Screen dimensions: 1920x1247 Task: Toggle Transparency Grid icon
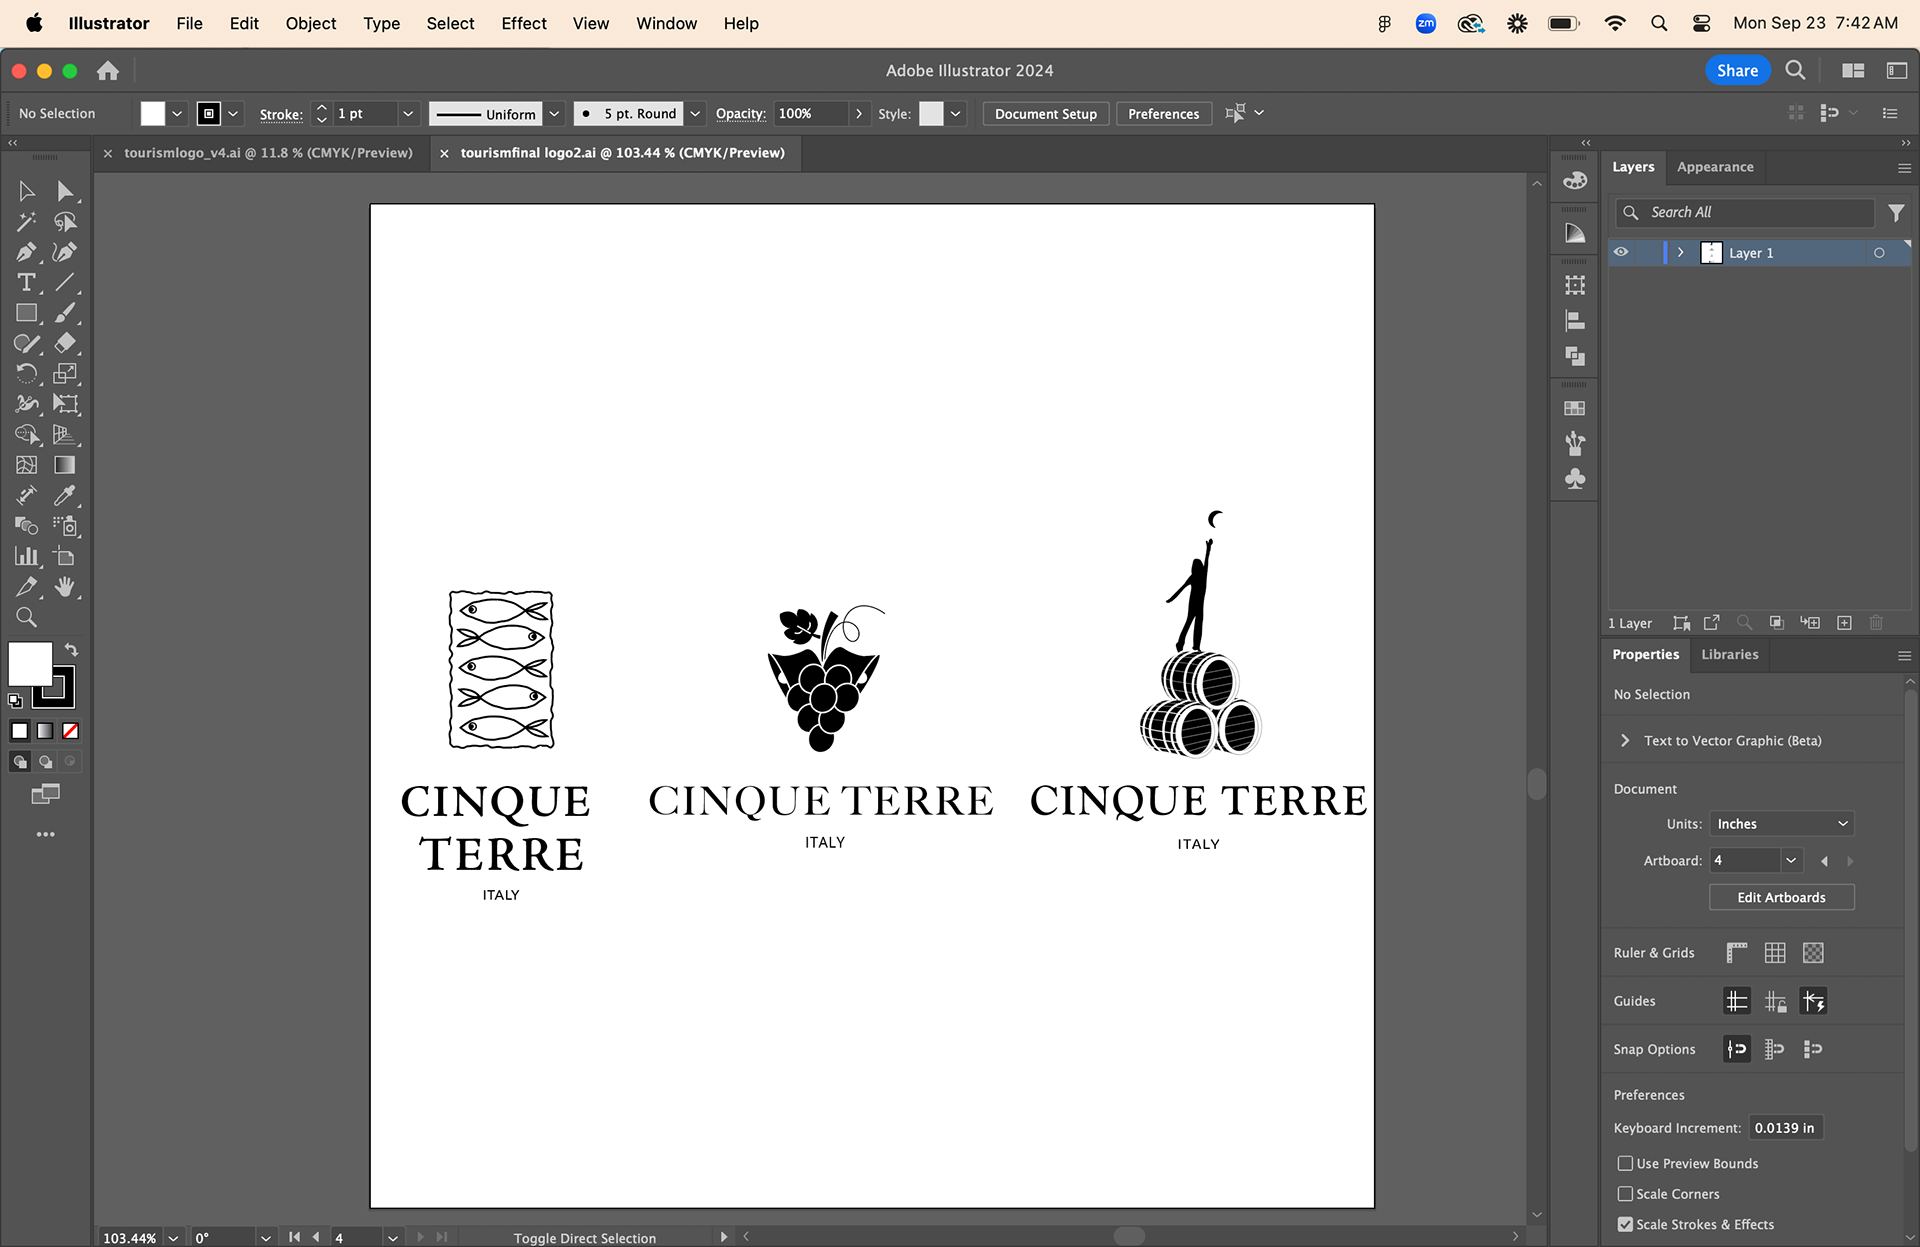click(x=1813, y=953)
